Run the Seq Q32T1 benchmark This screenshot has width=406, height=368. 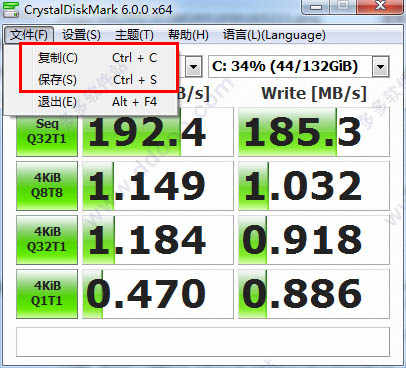click(47, 132)
